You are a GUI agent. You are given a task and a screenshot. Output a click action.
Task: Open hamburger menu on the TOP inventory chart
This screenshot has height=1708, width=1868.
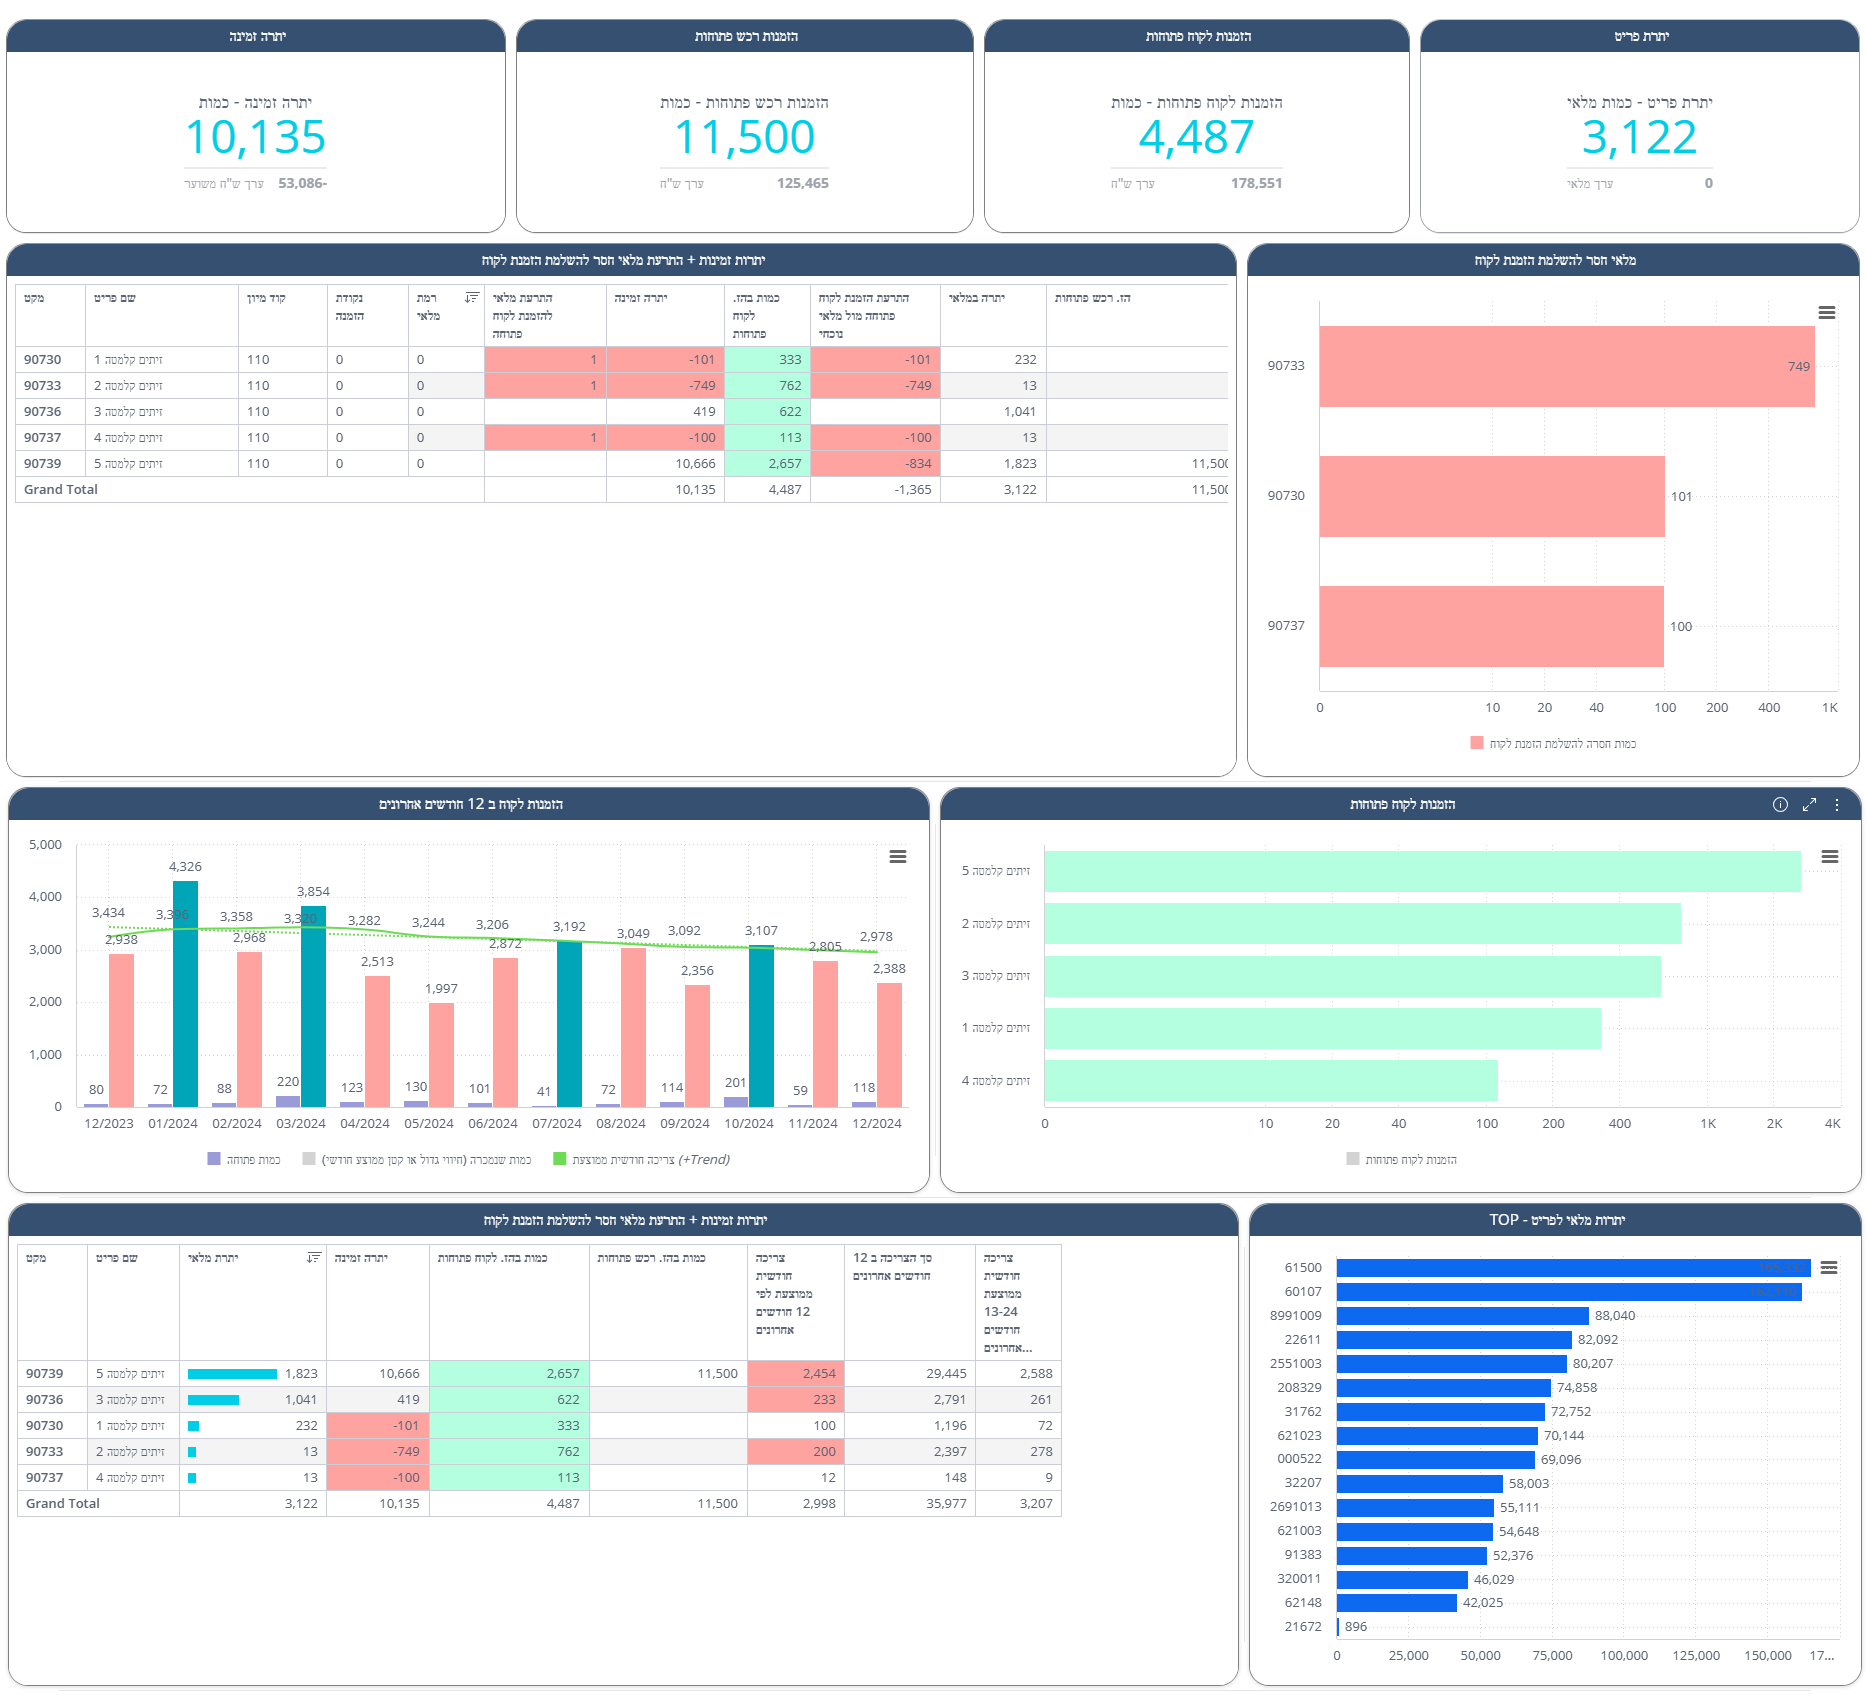click(1829, 1268)
